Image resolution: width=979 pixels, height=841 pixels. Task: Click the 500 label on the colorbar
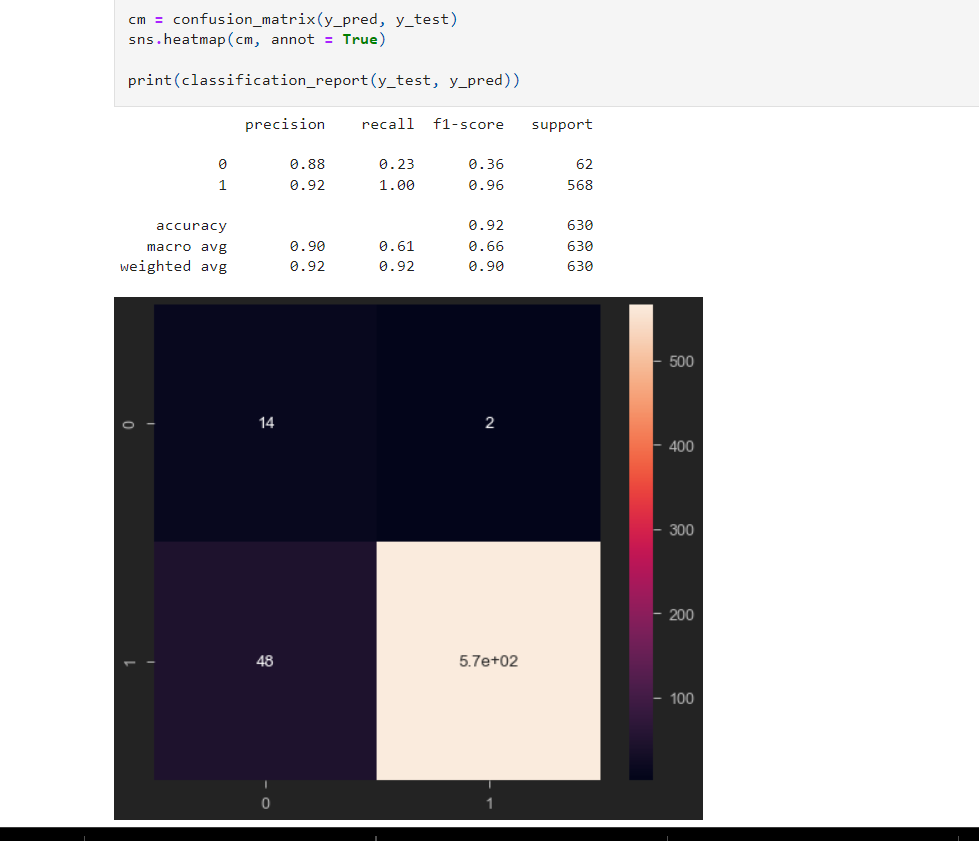tap(681, 362)
